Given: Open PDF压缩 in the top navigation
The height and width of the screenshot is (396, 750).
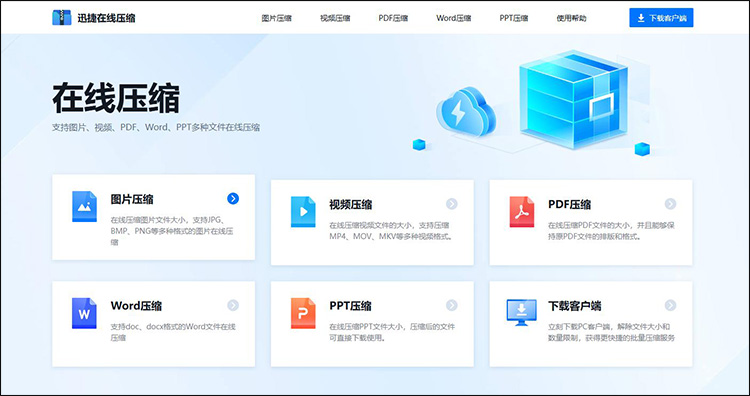Looking at the screenshot, I should pos(393,18).
